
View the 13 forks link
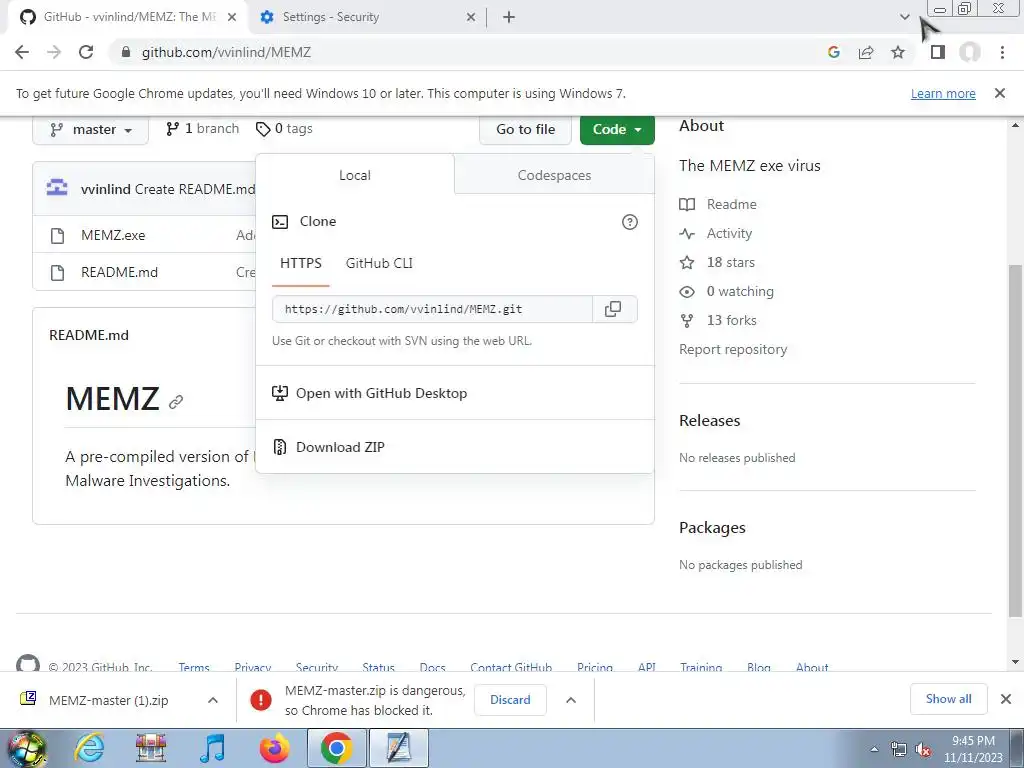point(718,321)
